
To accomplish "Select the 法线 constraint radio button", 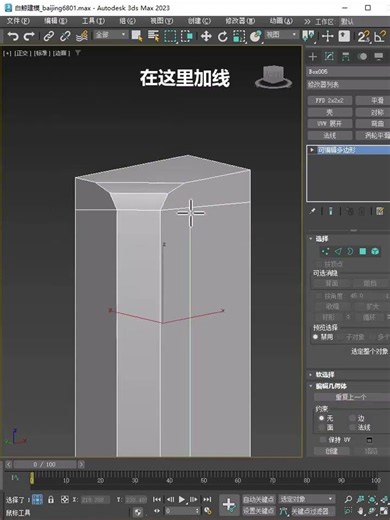I will pyautogui.click(x=352, y=427).
